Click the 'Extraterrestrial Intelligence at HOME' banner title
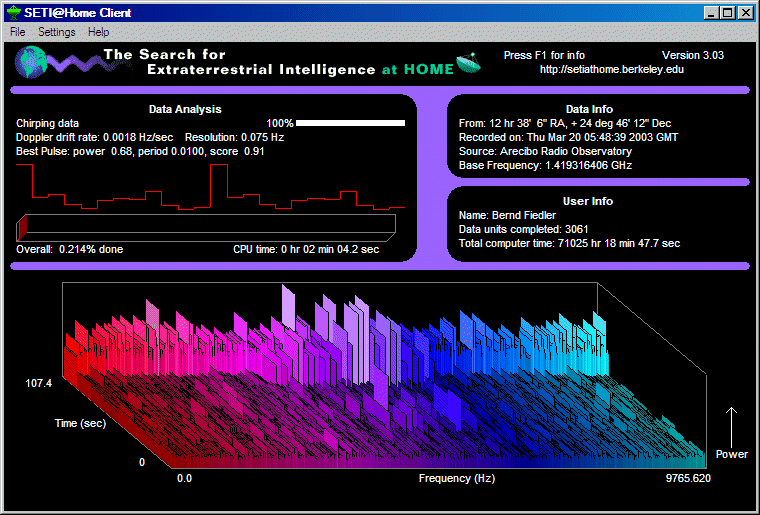This screenshot has height=515, width=760. (x=300, y=70)
